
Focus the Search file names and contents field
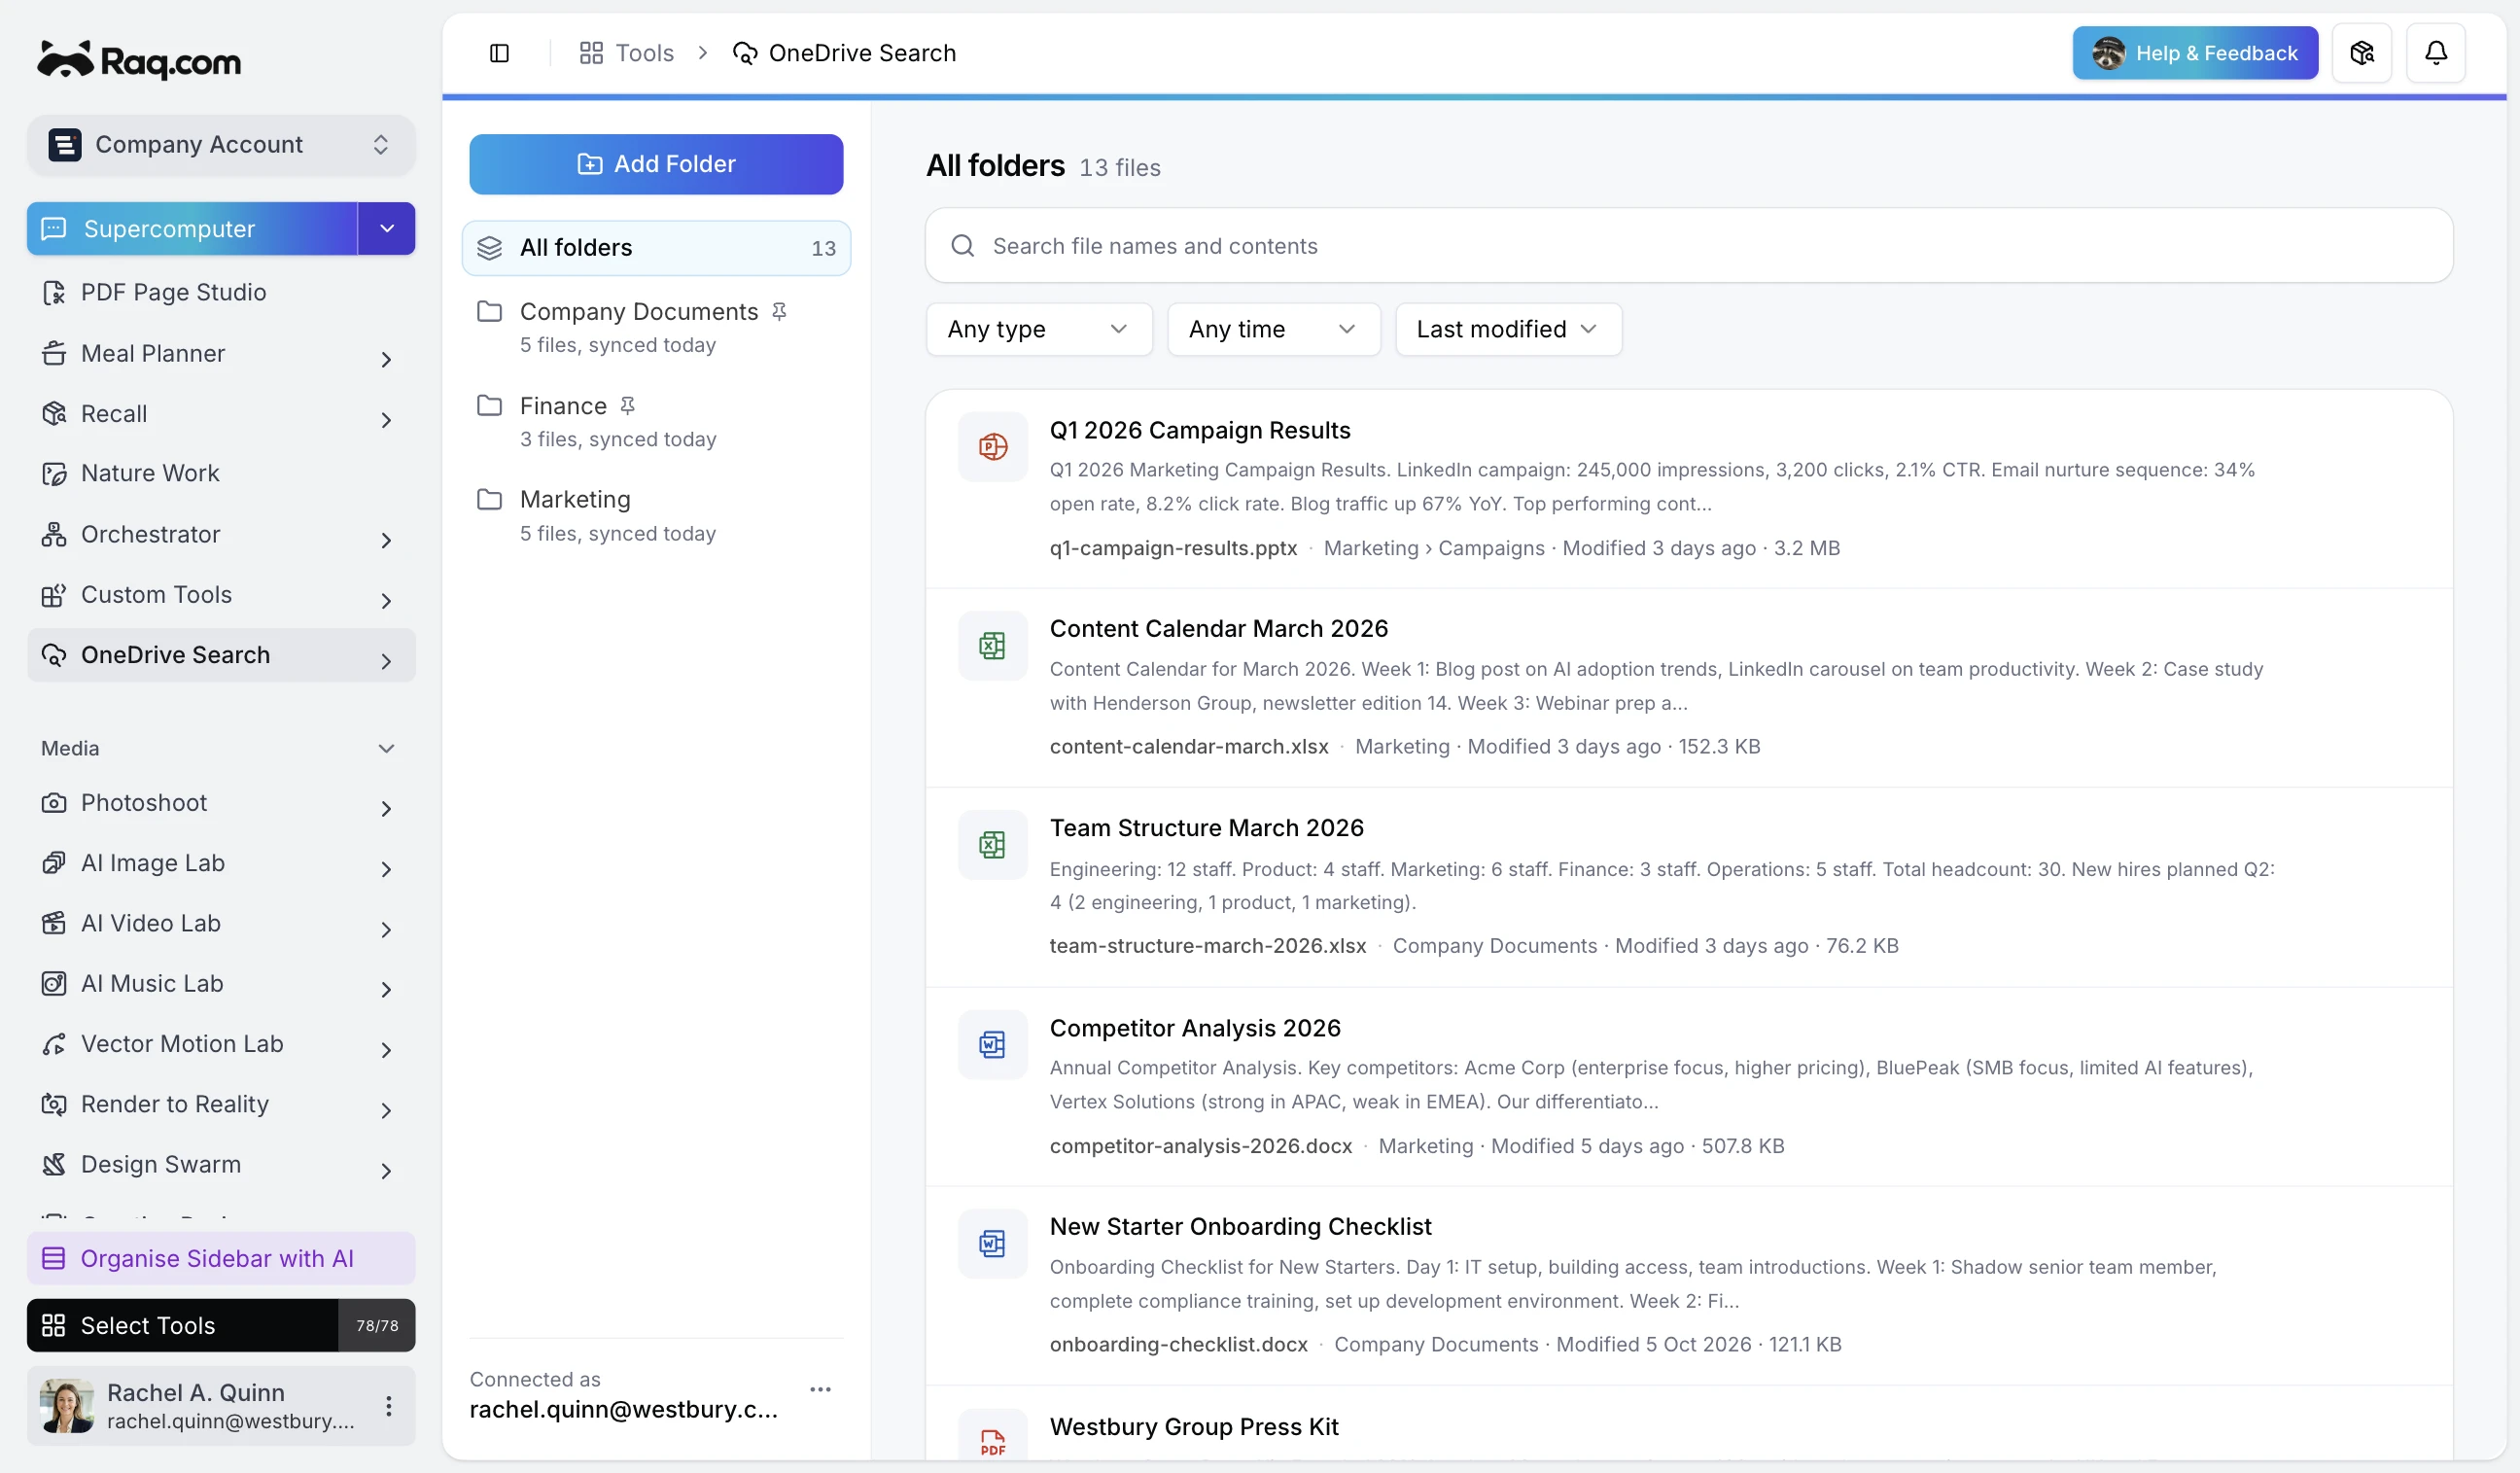coord(1688,245)
